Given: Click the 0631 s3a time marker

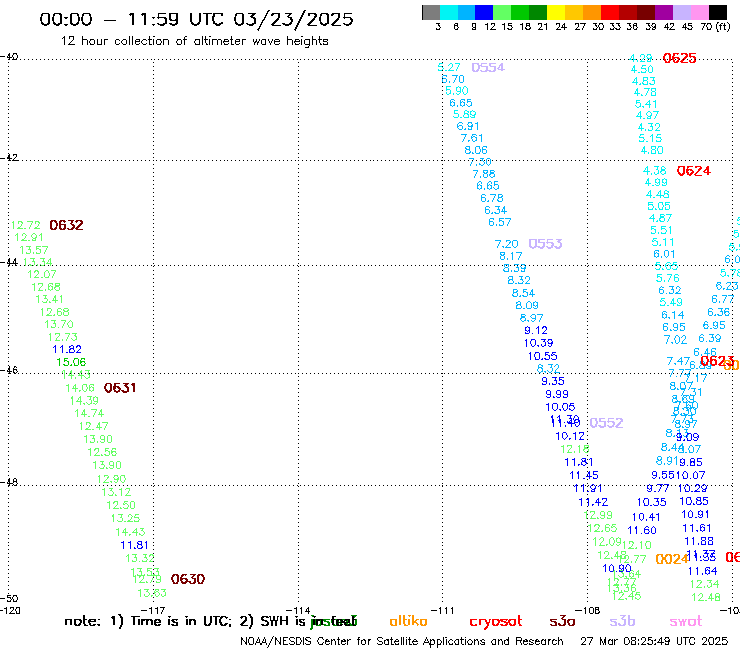Looking at the screenshot, I should coord(120,388).
